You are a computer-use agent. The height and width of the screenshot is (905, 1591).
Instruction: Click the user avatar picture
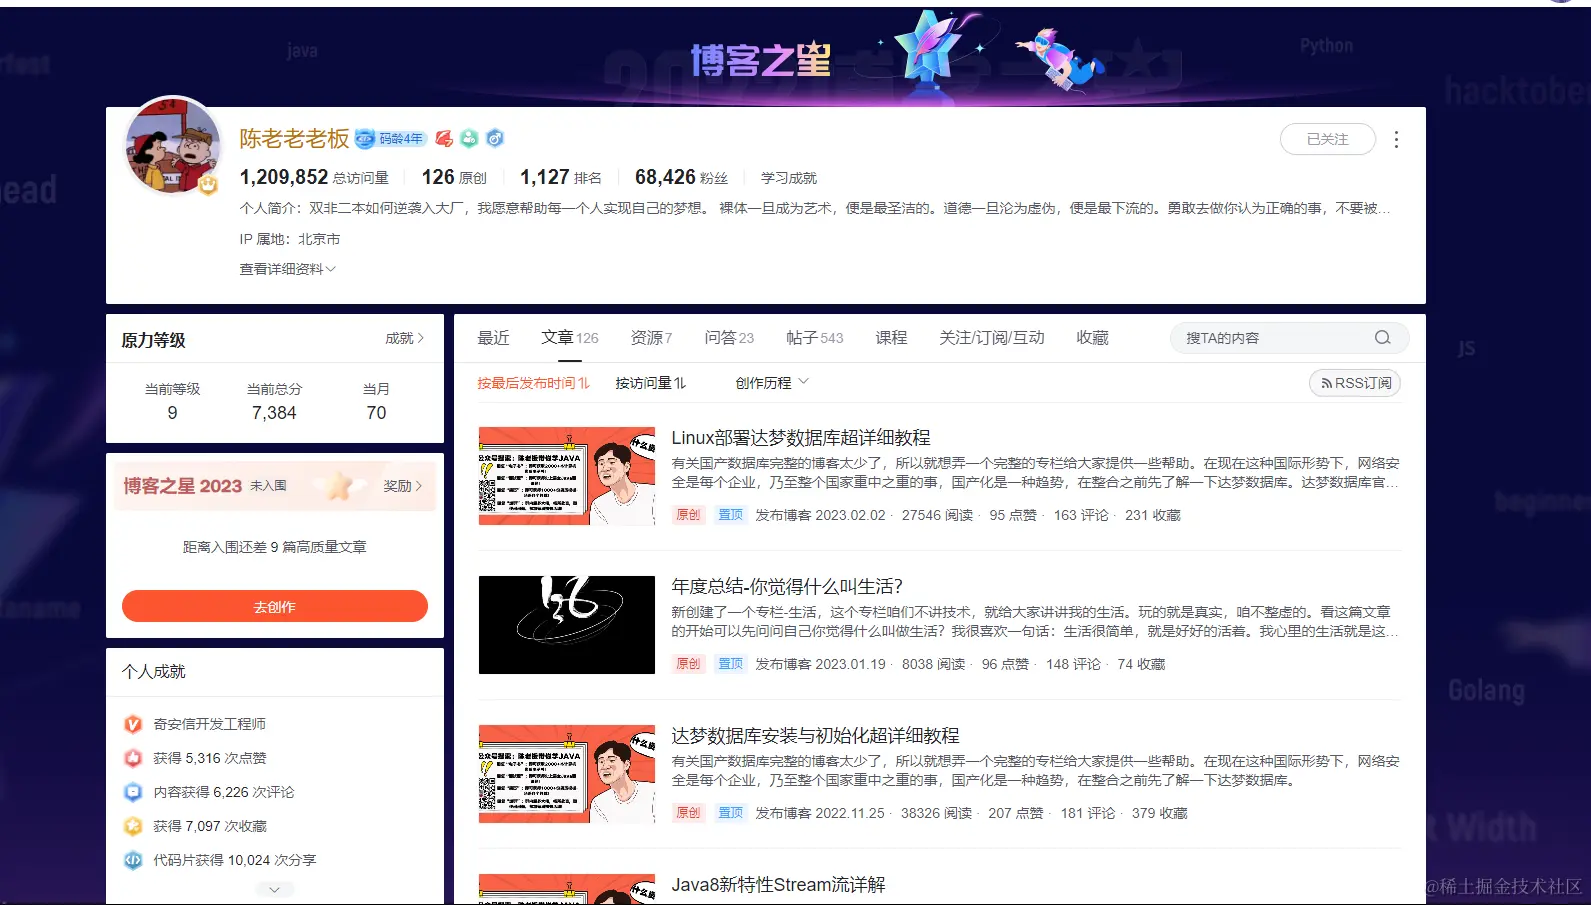tap(173, 146)
